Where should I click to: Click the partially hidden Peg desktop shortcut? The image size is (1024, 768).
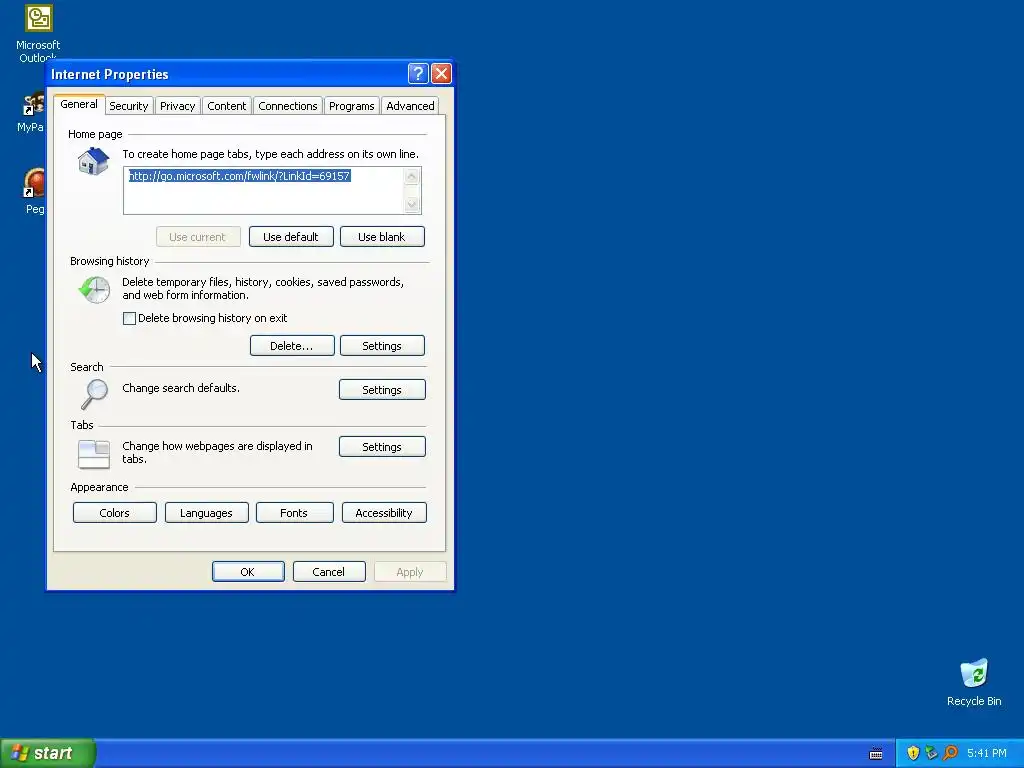[x=34, y=191]
